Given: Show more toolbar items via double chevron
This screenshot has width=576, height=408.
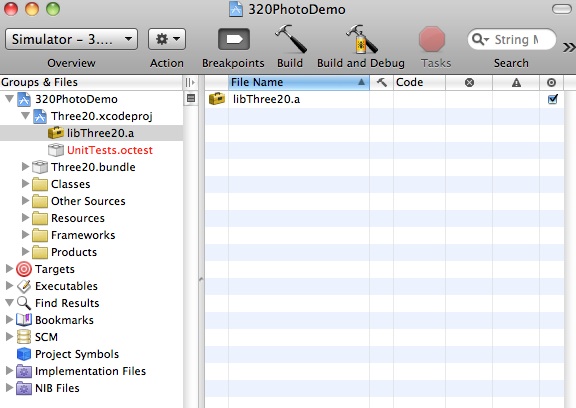Looking at the screenshot, I should tap(569, 47).
